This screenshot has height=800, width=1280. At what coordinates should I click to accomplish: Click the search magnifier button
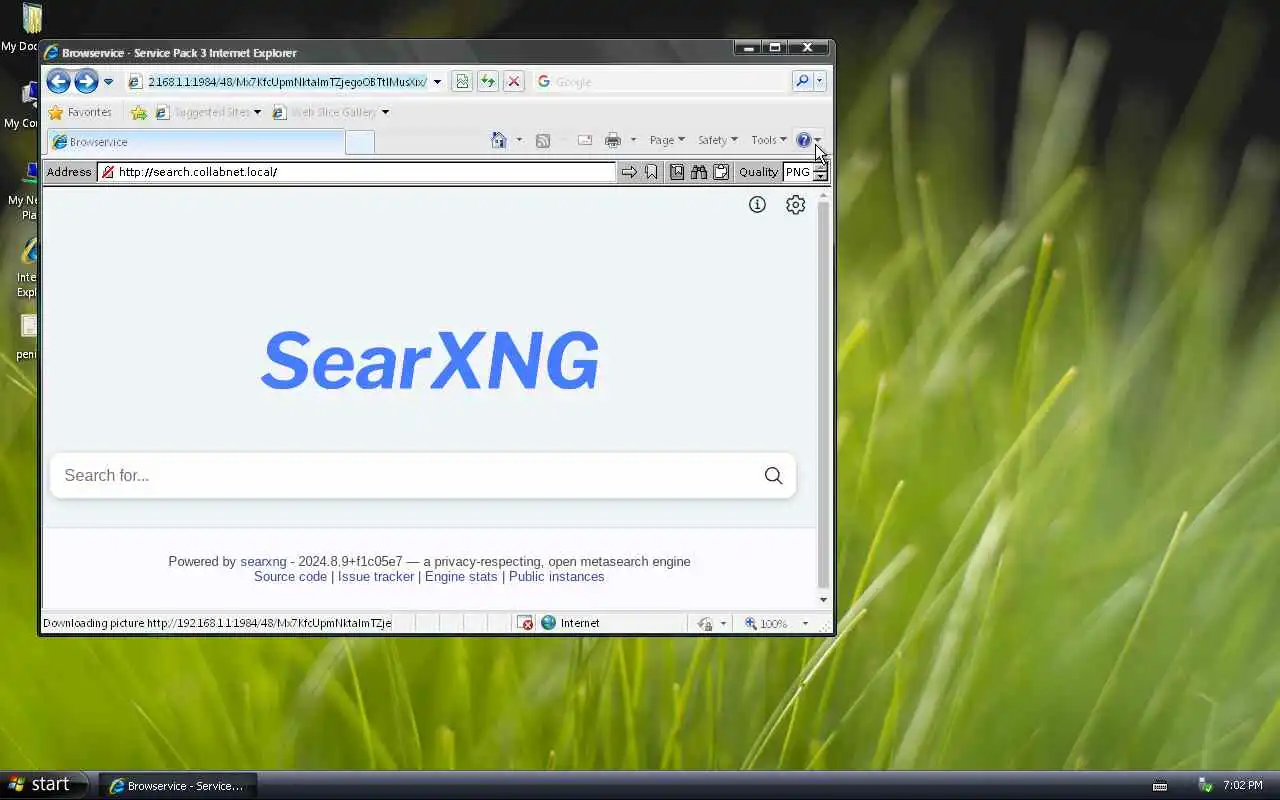coord(802,82)
